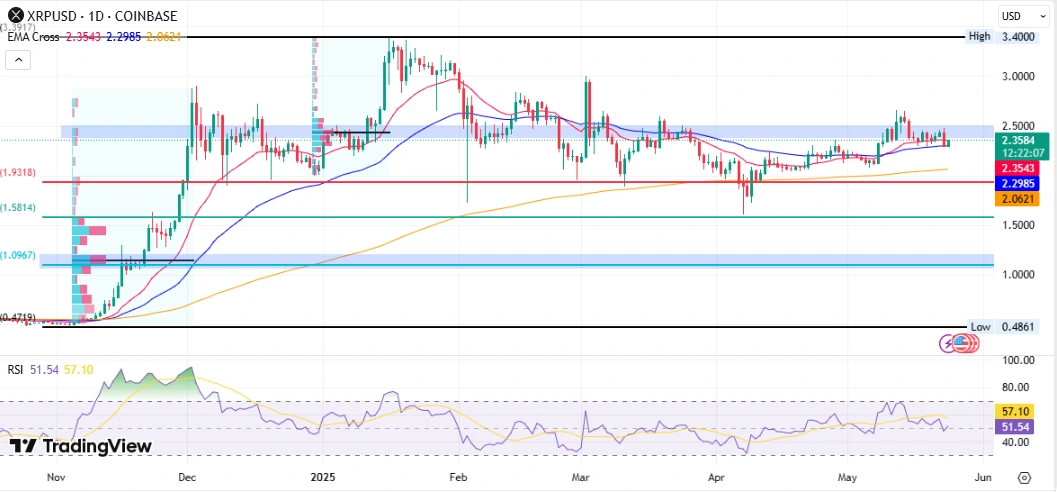Click the blue EMA 2.2985 price tag

click(1021, 185)
